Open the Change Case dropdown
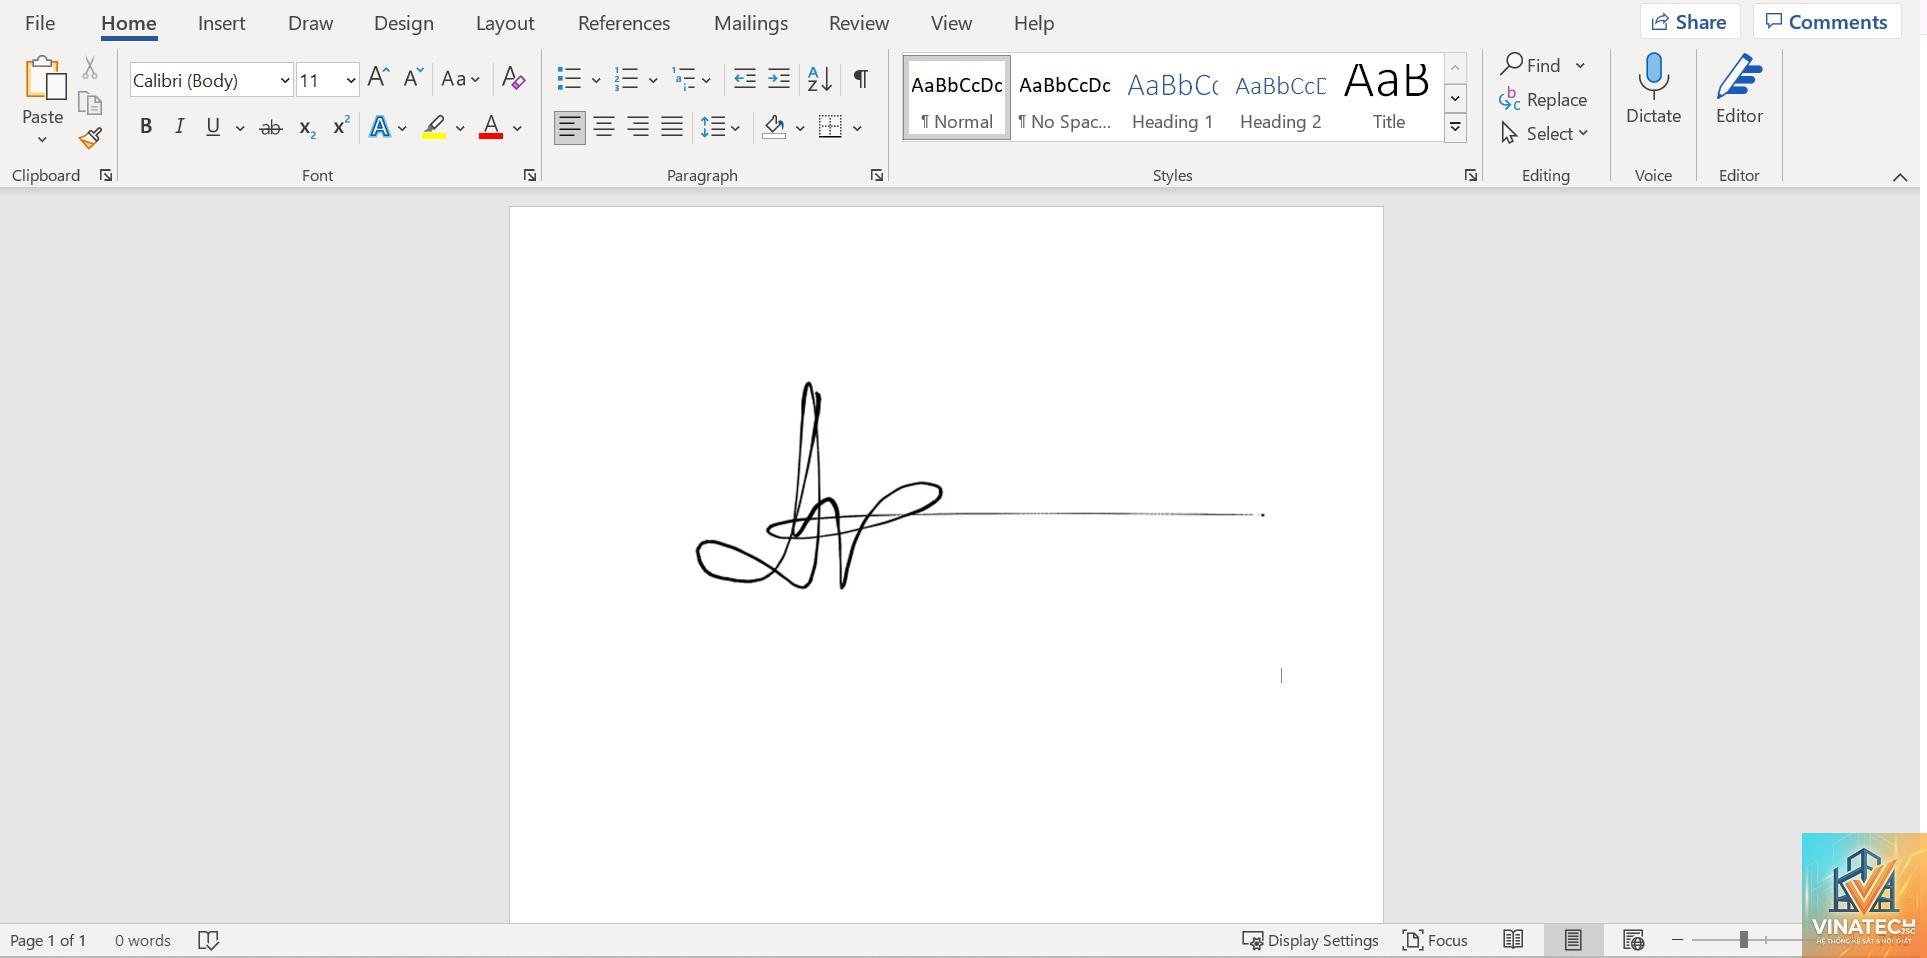Screen dimensions: 1927x958 tap(461, 78)
